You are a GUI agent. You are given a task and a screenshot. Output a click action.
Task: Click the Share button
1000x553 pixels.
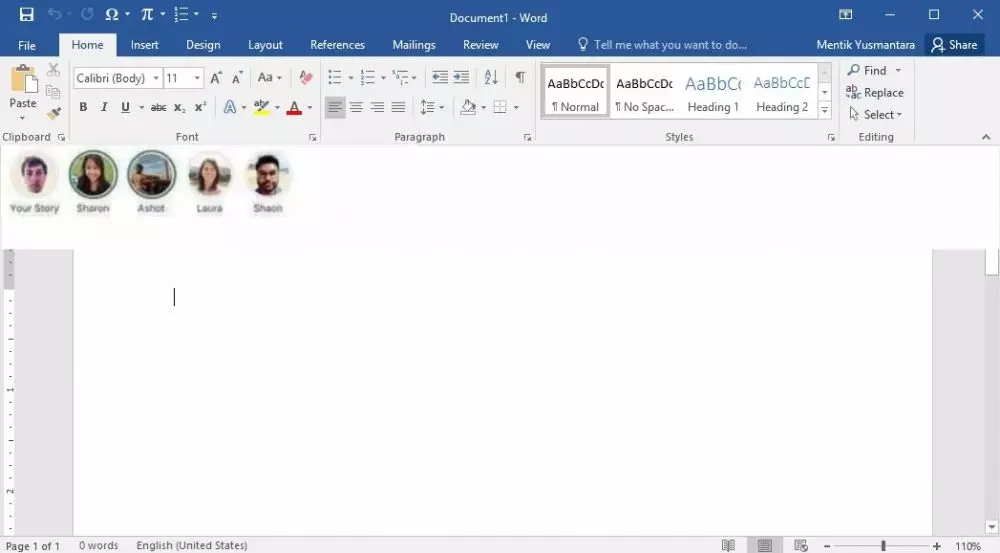click(x=953, y=45)
